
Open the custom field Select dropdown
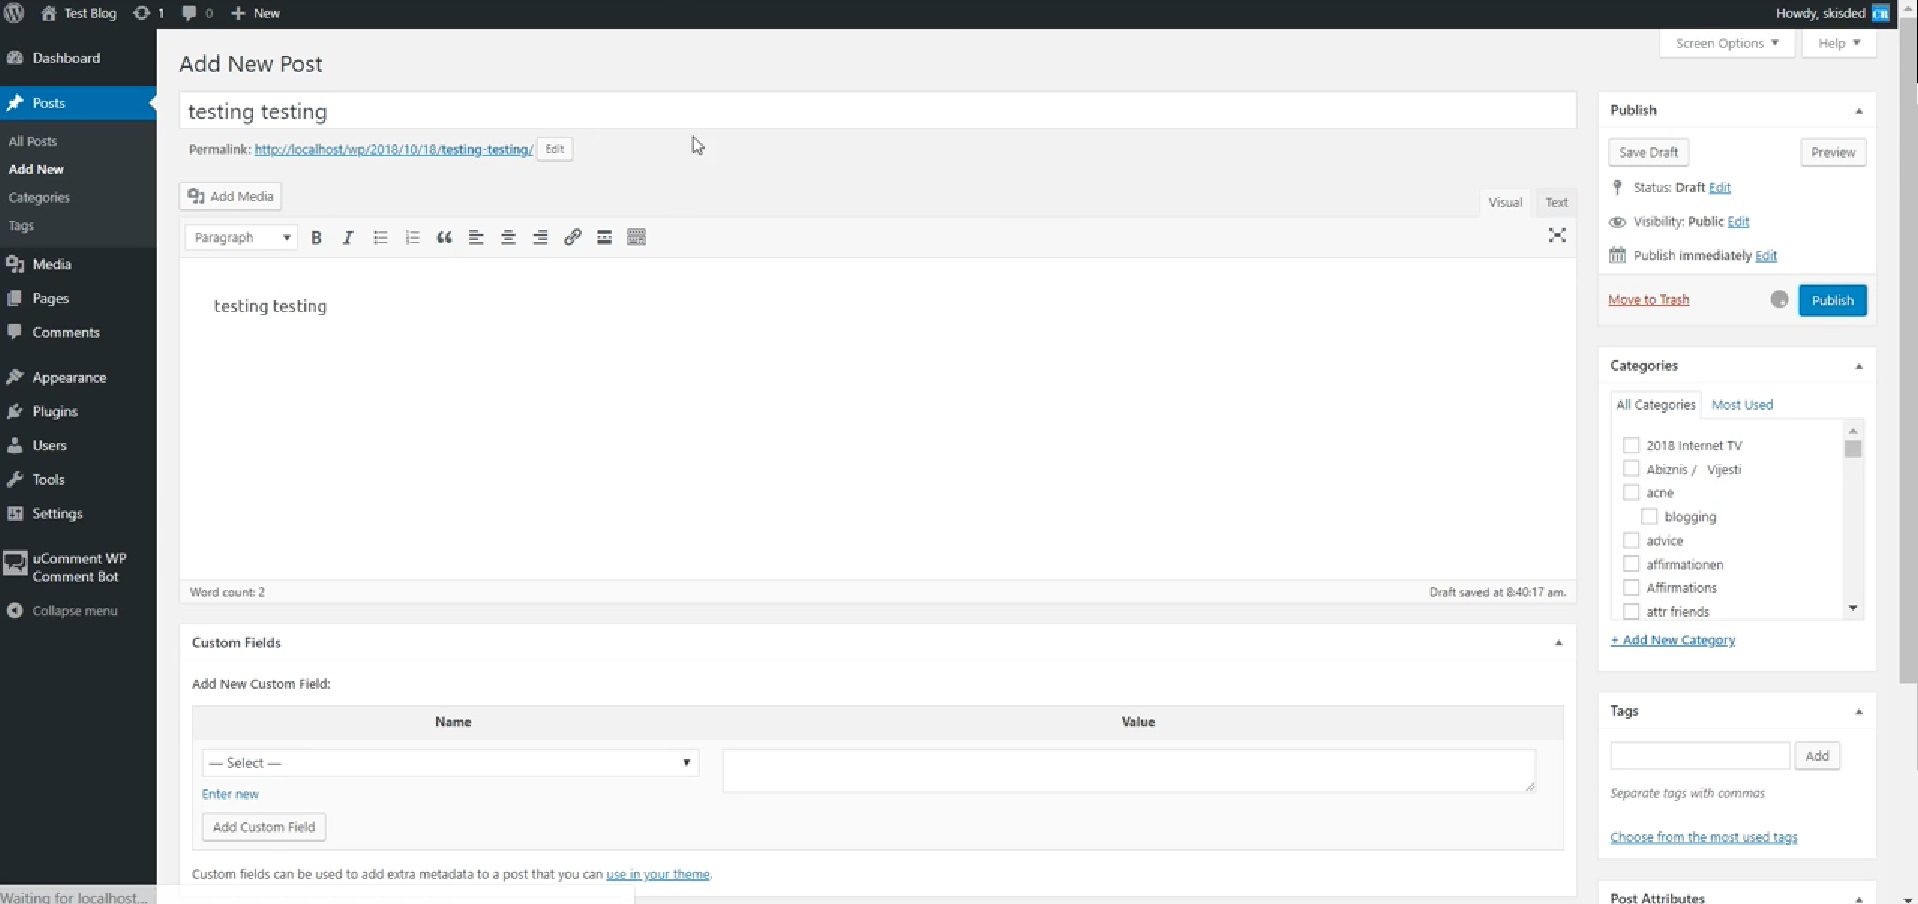click(x=450, y=763)
